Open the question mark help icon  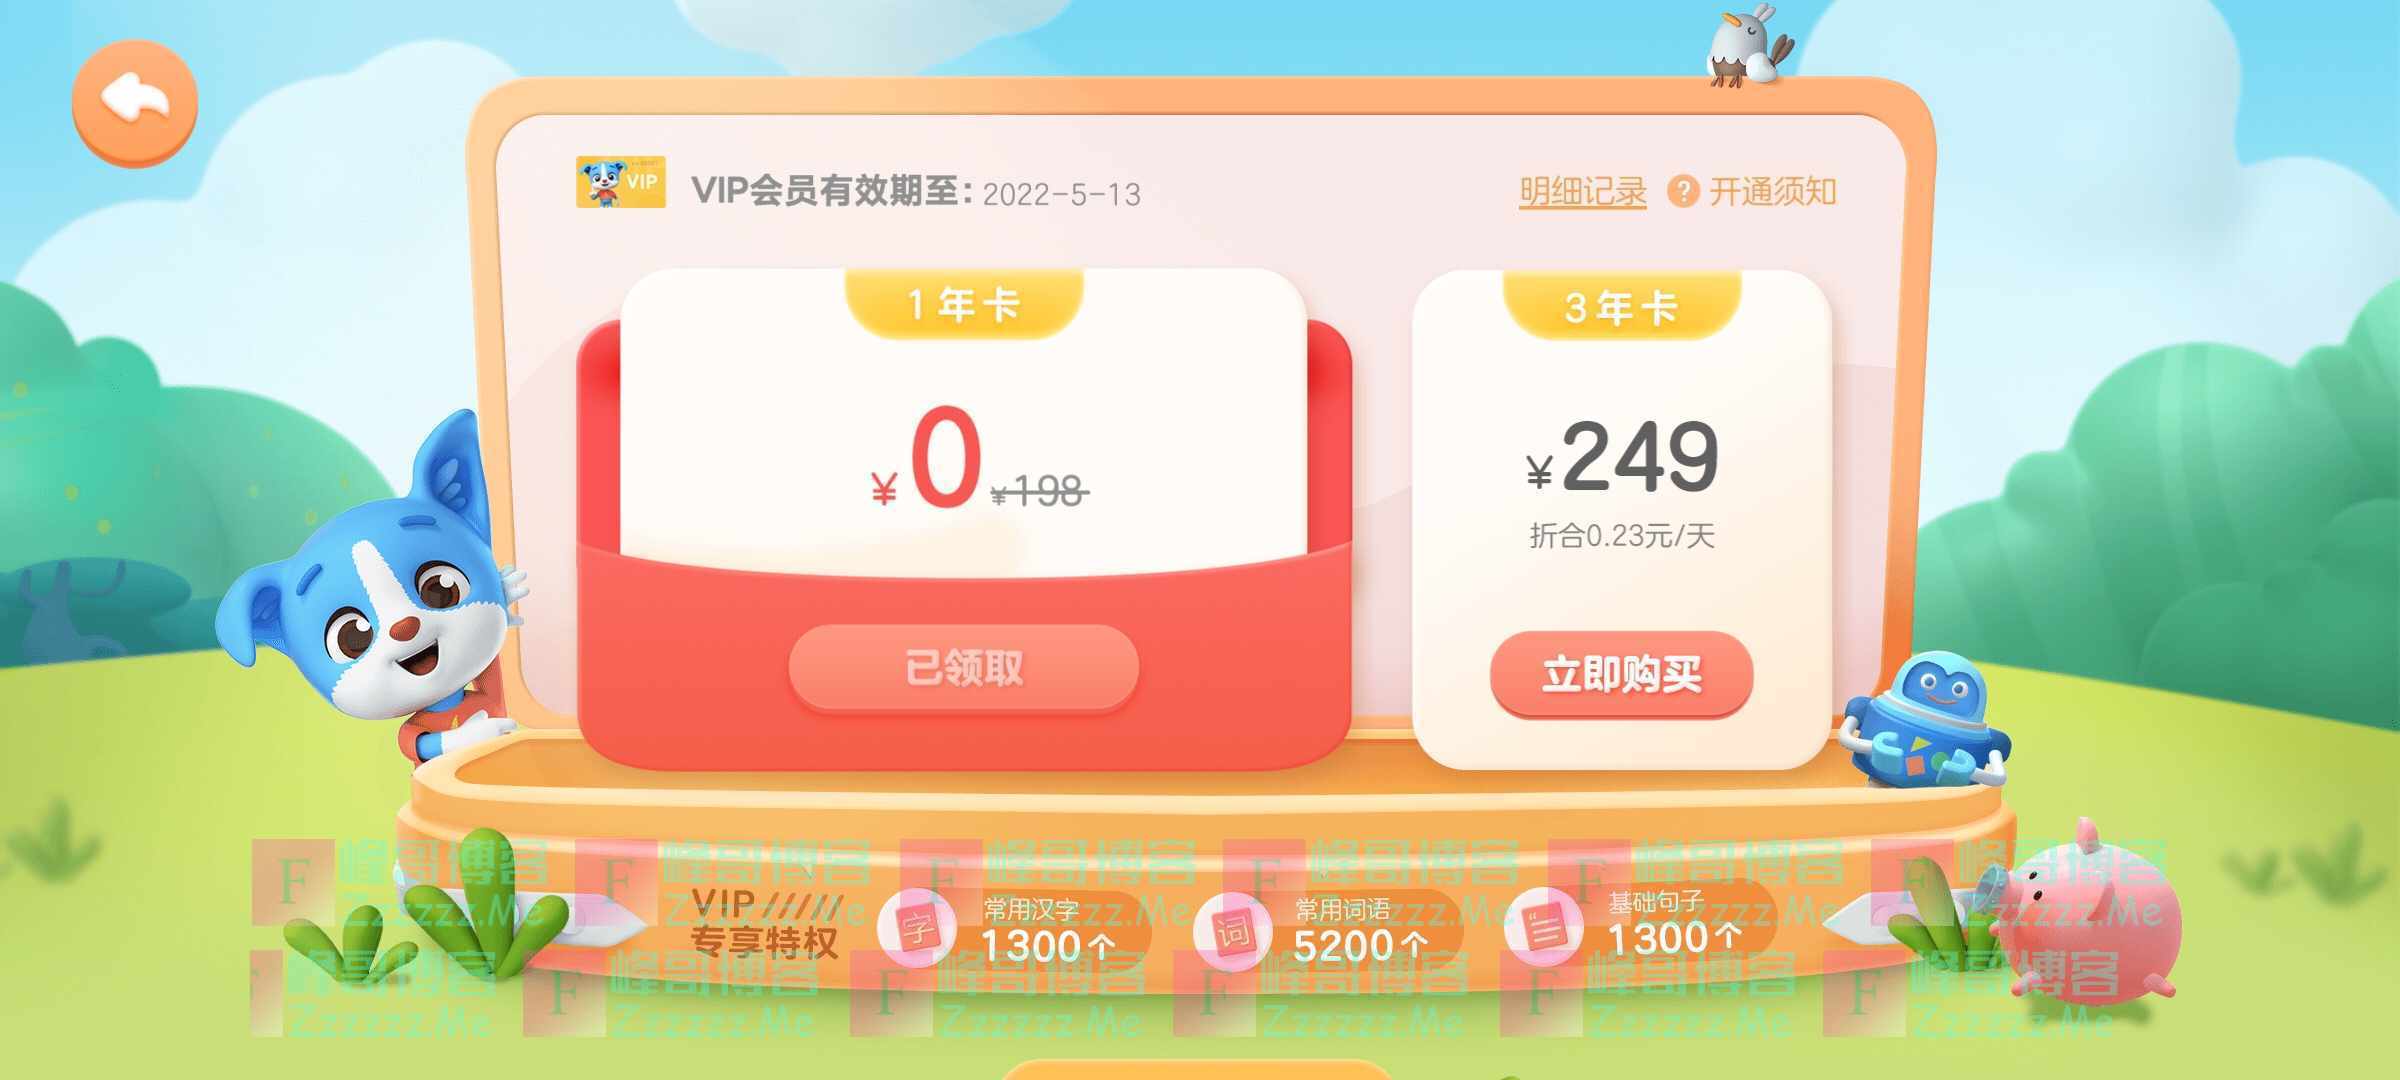1683,191
